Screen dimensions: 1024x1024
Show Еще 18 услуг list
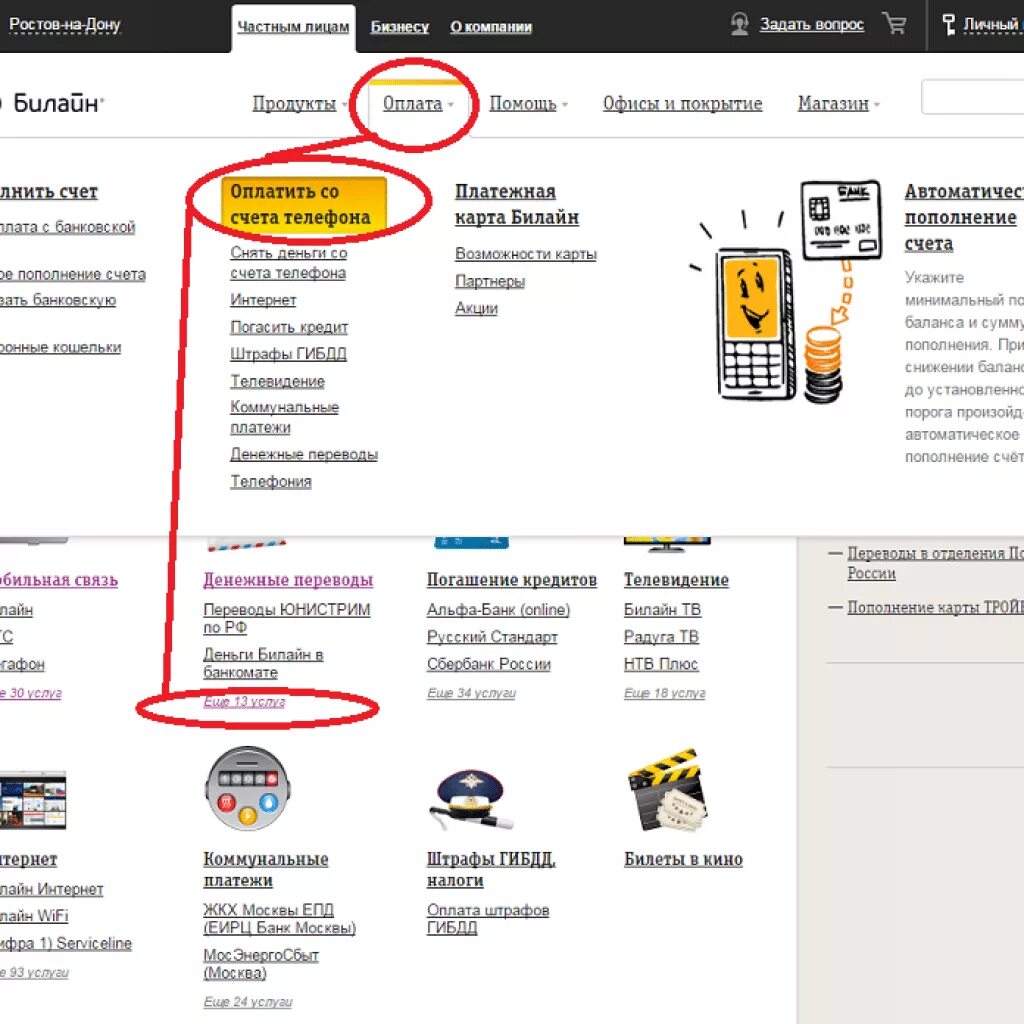click(664, 693)
